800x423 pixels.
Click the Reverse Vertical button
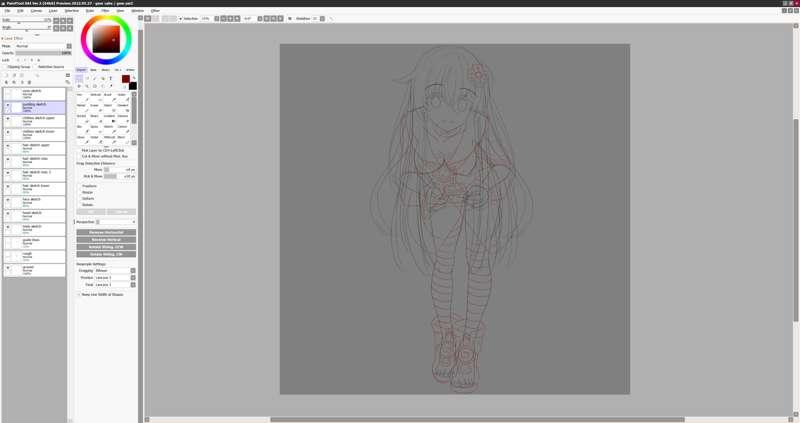tap(106, 239)
